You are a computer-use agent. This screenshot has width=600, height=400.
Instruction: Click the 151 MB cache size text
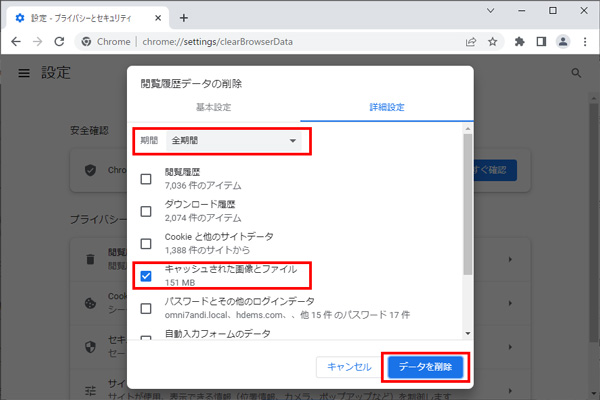click(180, 283)
